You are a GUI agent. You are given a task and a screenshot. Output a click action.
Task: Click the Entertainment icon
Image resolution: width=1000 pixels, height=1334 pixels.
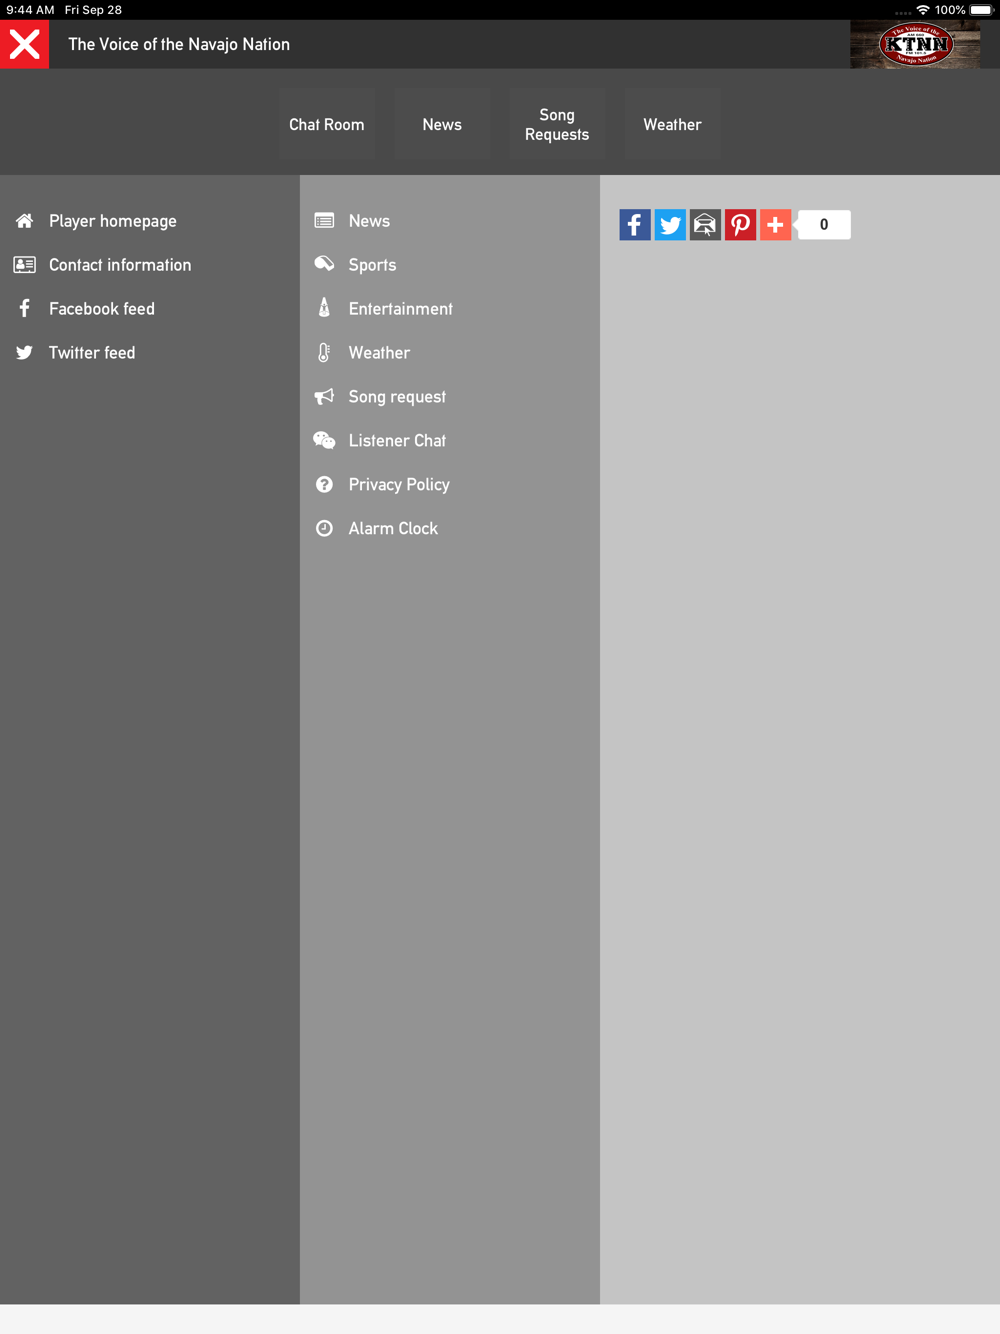click(x=324, y=308)
